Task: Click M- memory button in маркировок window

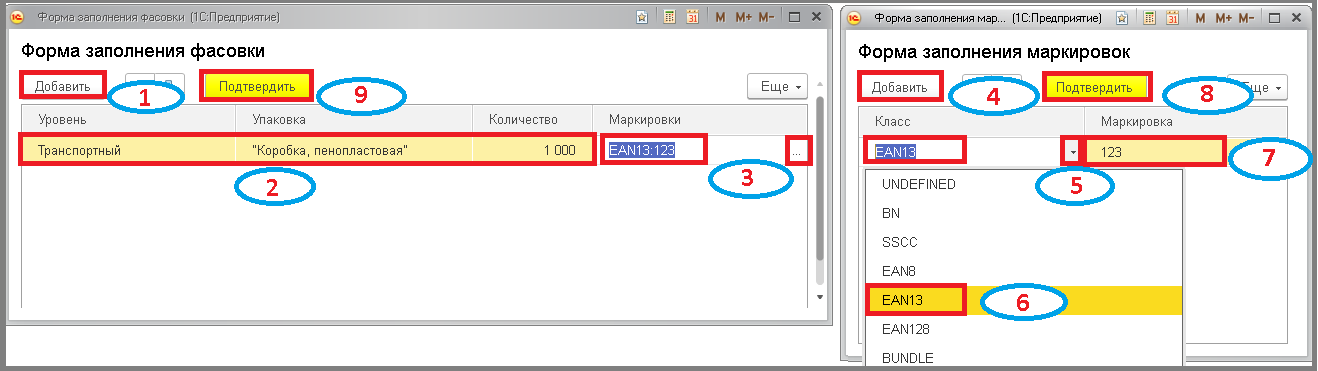Action: (x=1247, y=18)
